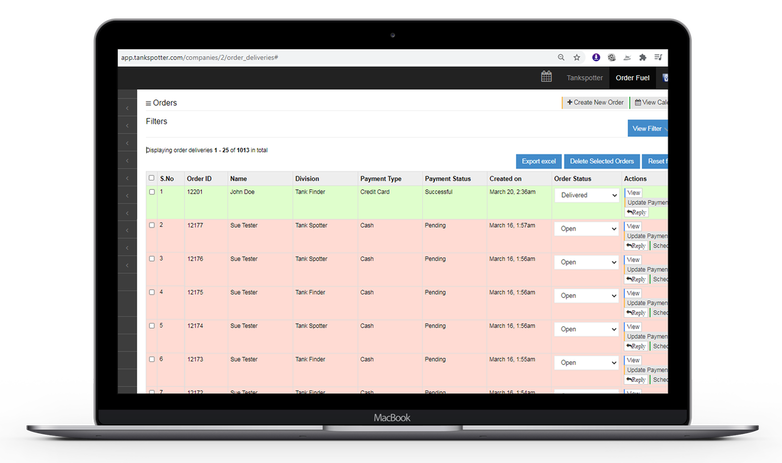The height and width of the screenshot is (463, 782).
Task: Open the purple download extension icon
Action: pos(596,57)
